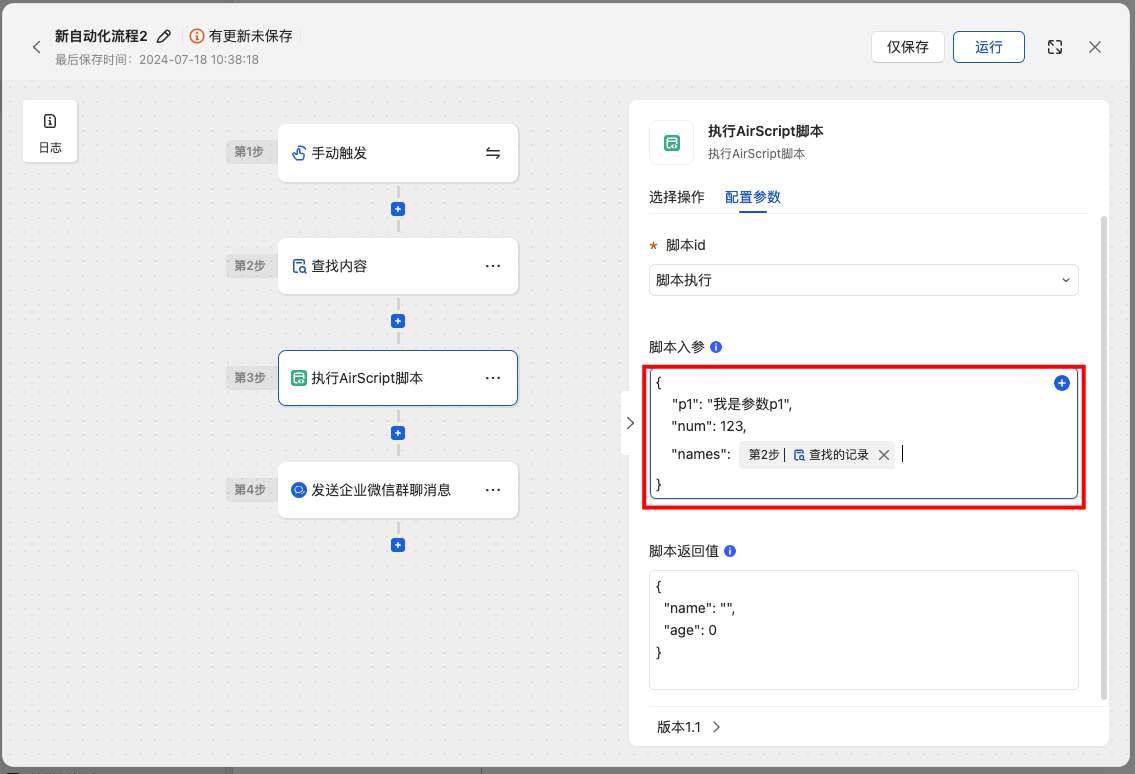Remove the 查找的记录 variable tag
Screen dimensions: 1135x774
click(x=883, y=455)
